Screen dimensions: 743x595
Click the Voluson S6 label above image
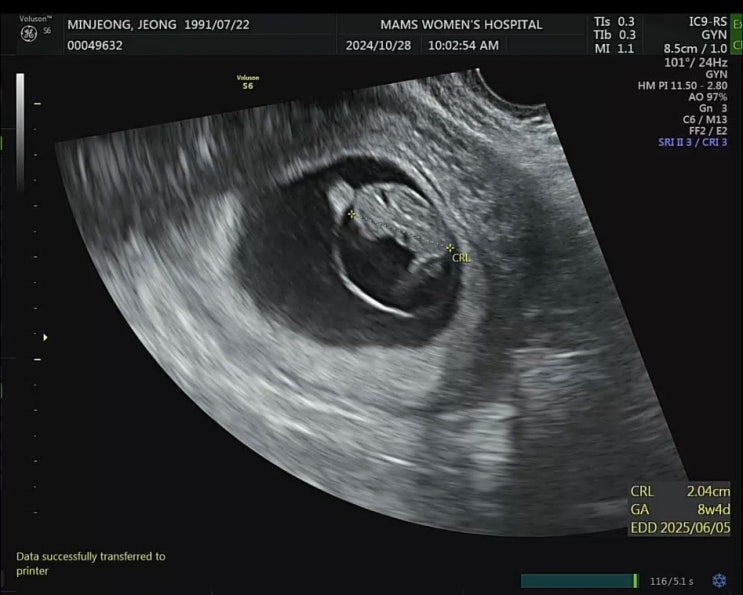248,82
